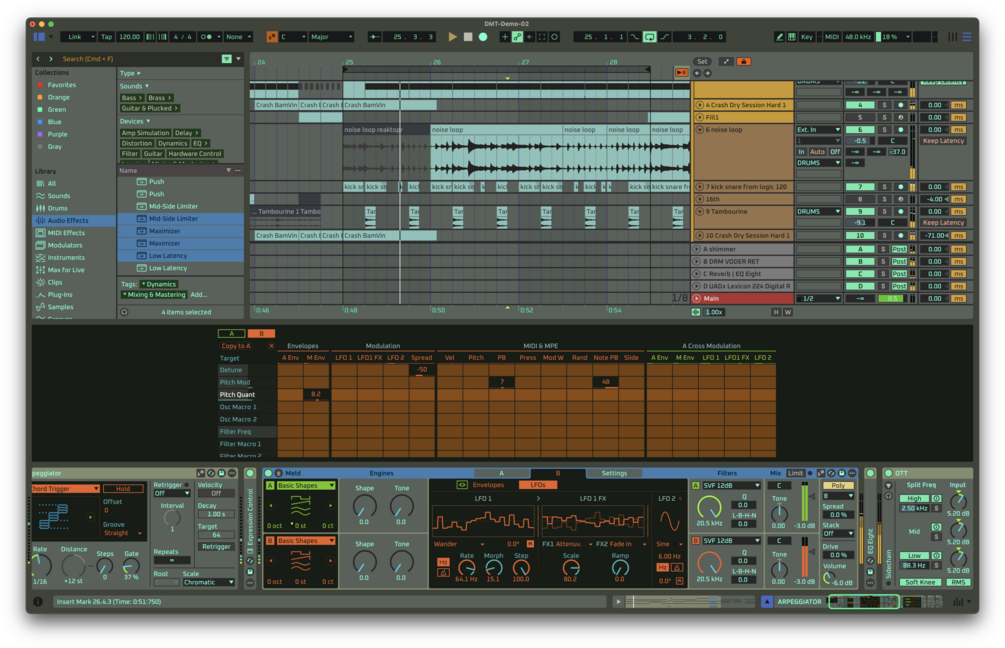Toggle Meld device on/off
Image resolution: width=1005 pixels, height=648 pixels.
pos(269,473)
